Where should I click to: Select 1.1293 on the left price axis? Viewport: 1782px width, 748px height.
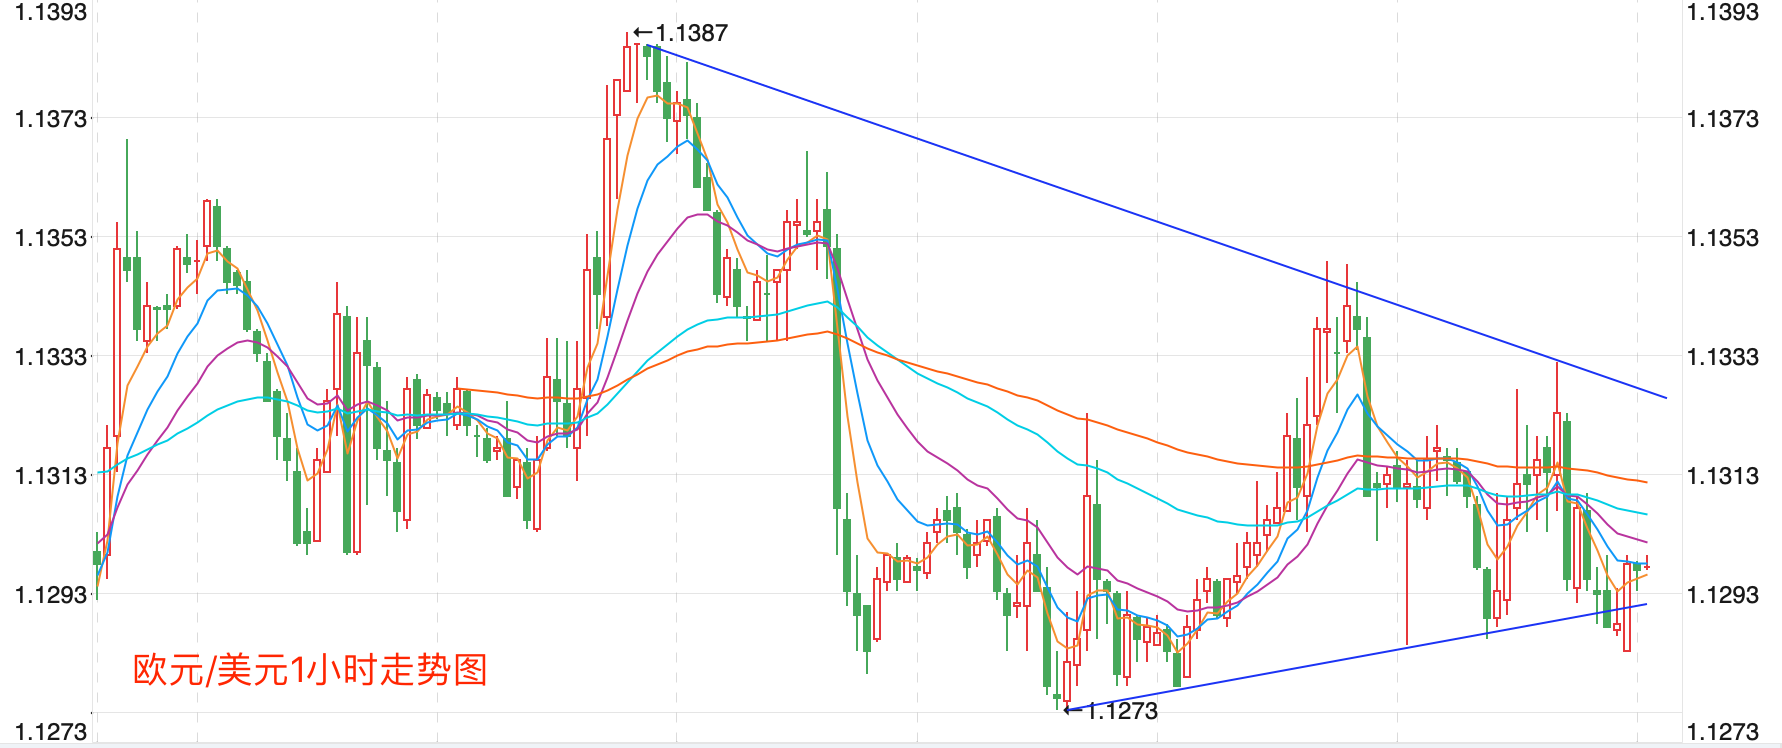[x=51, y=595]
